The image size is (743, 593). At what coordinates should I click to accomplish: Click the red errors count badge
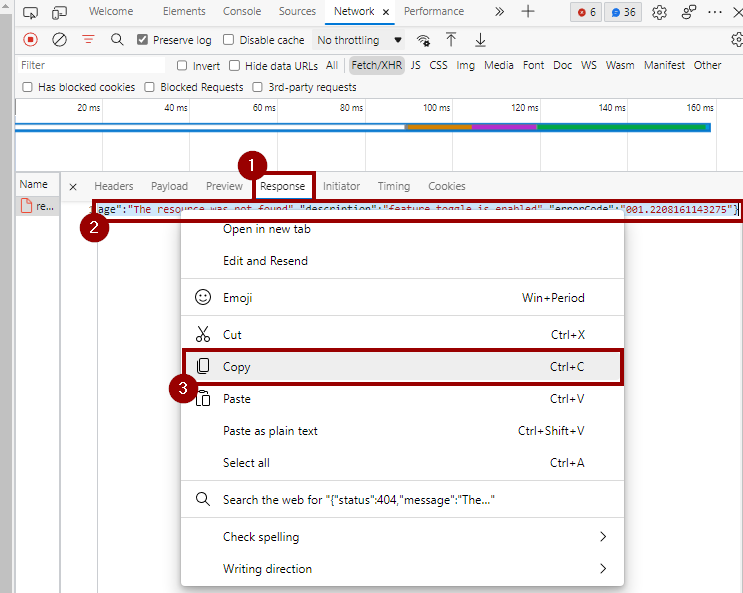pos(585,12)
